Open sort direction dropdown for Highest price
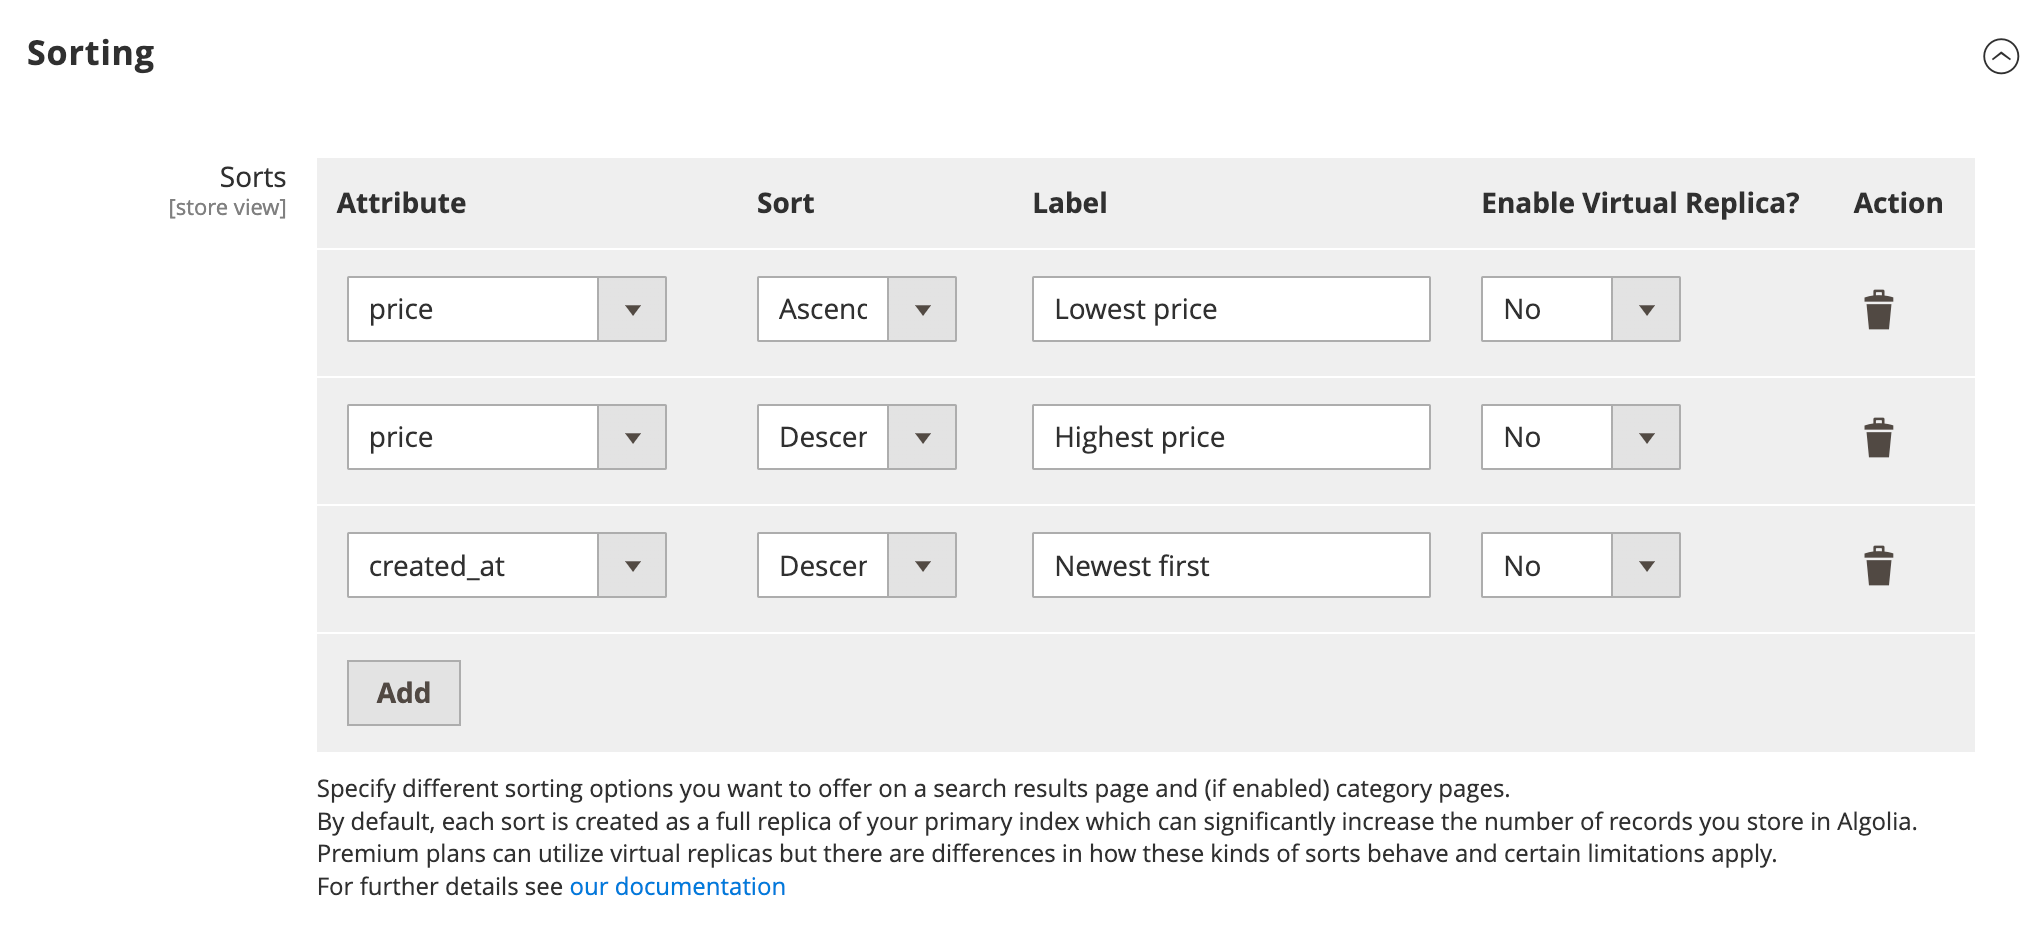The height and width of the screenshot is (928, 2044). 856,437
